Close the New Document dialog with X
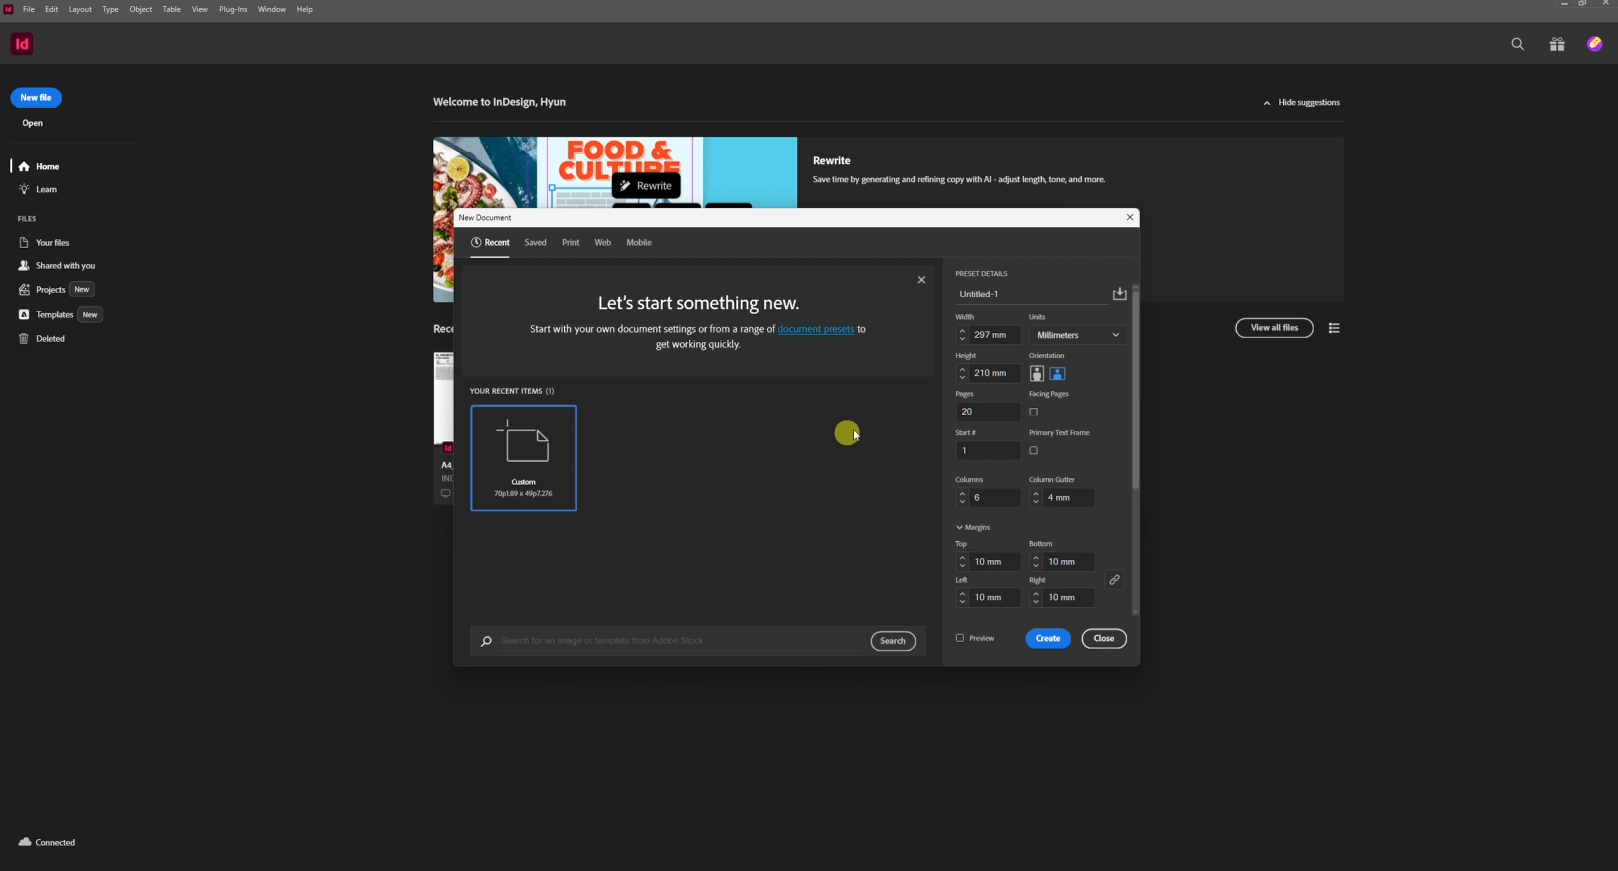Viewport: 1618px width, 871px height. [x=1130, y=218]
